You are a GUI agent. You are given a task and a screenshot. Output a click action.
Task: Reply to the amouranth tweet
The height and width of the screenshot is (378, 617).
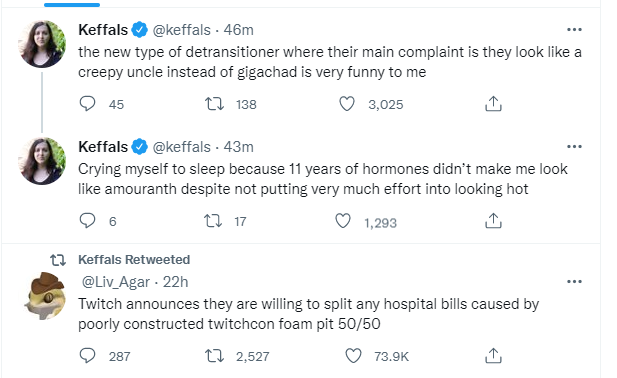pos(87,221)
